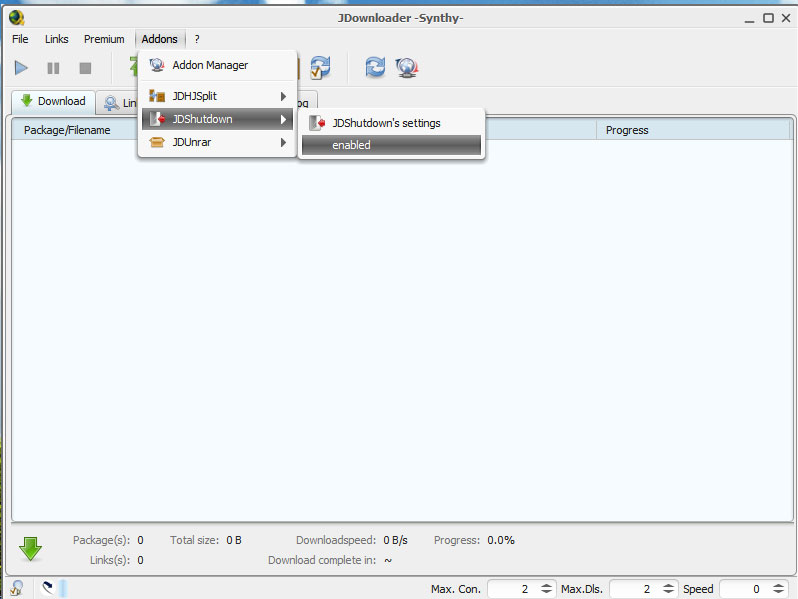Pause downloads using the toolbar pause icon

(x=53, y=68)
